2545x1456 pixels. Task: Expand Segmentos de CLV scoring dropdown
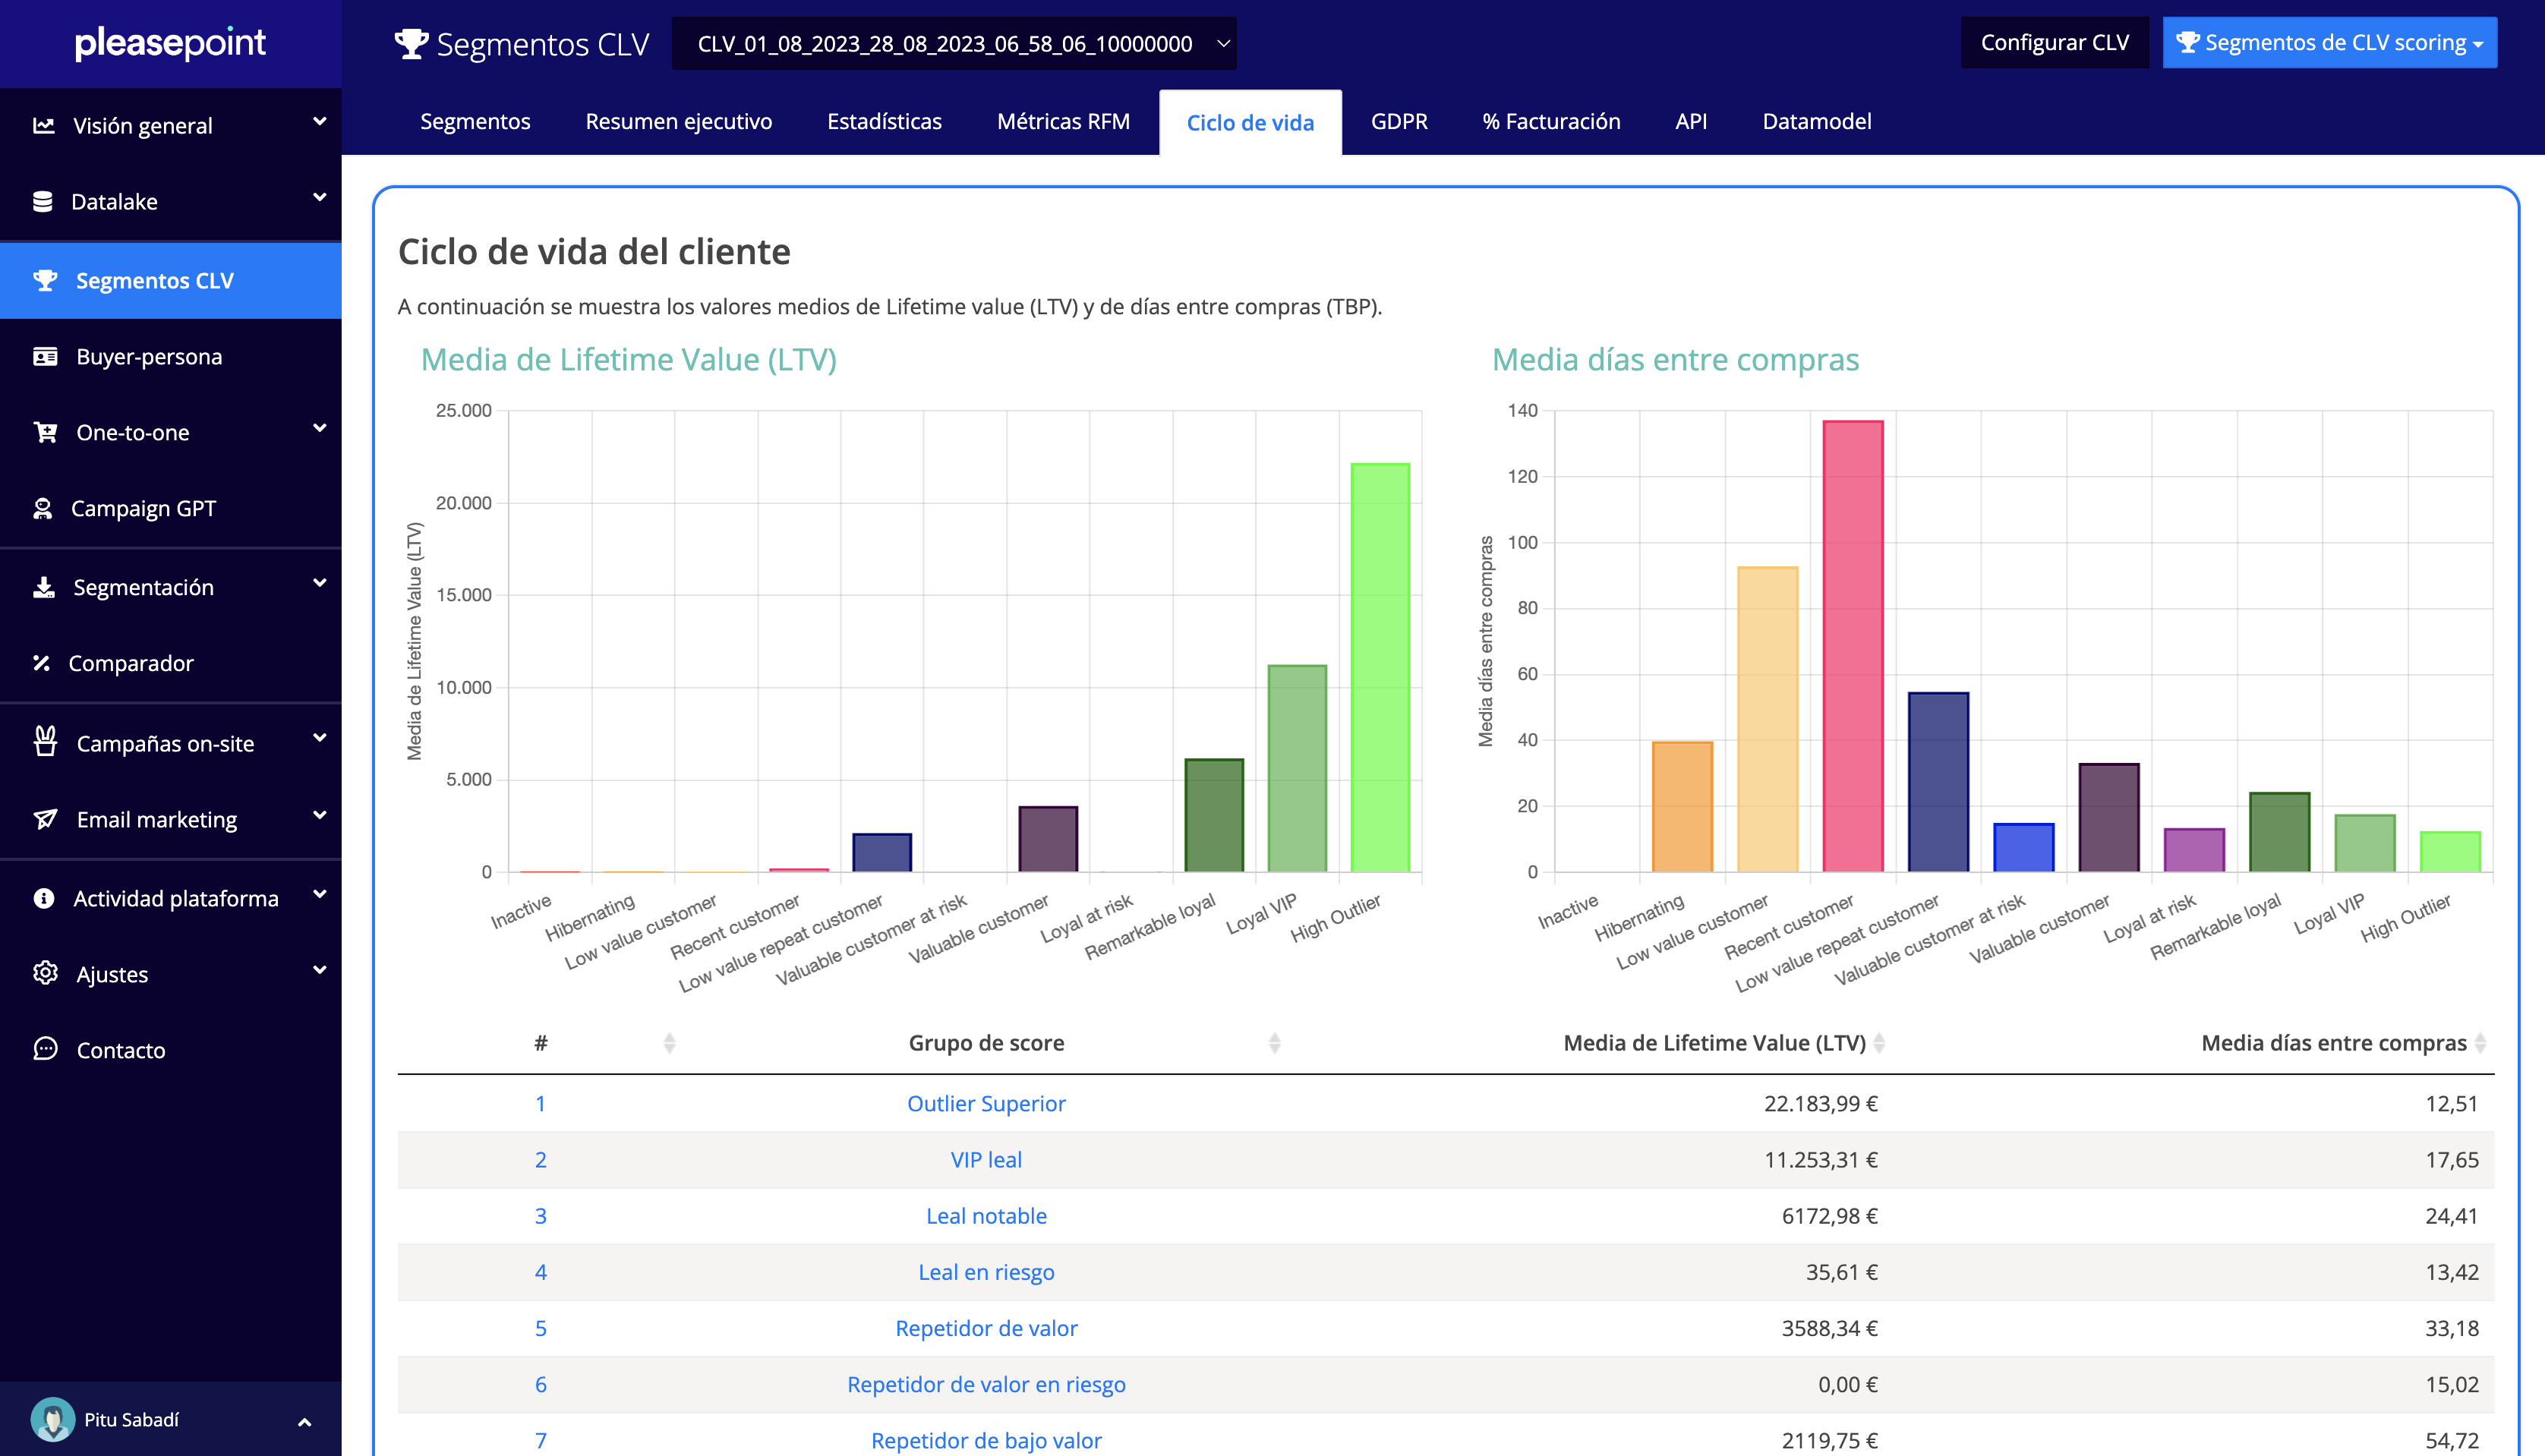(x=2329, y=43)
